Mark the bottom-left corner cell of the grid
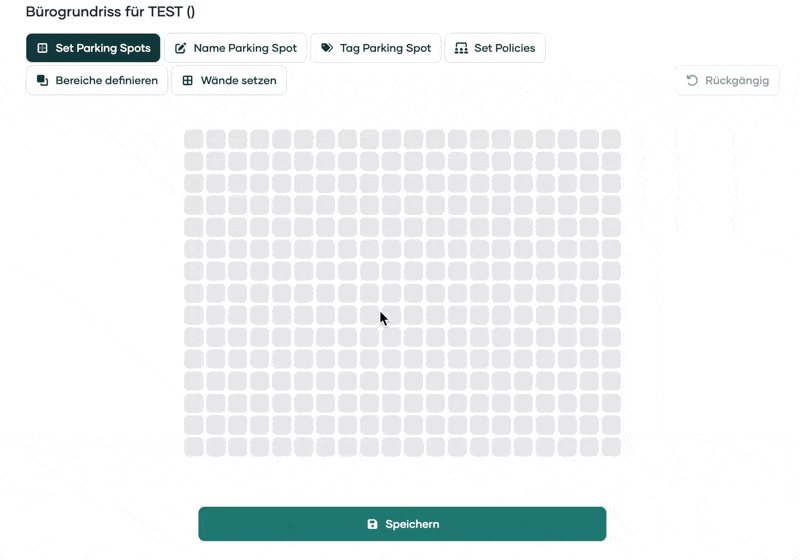 [193, 447]
